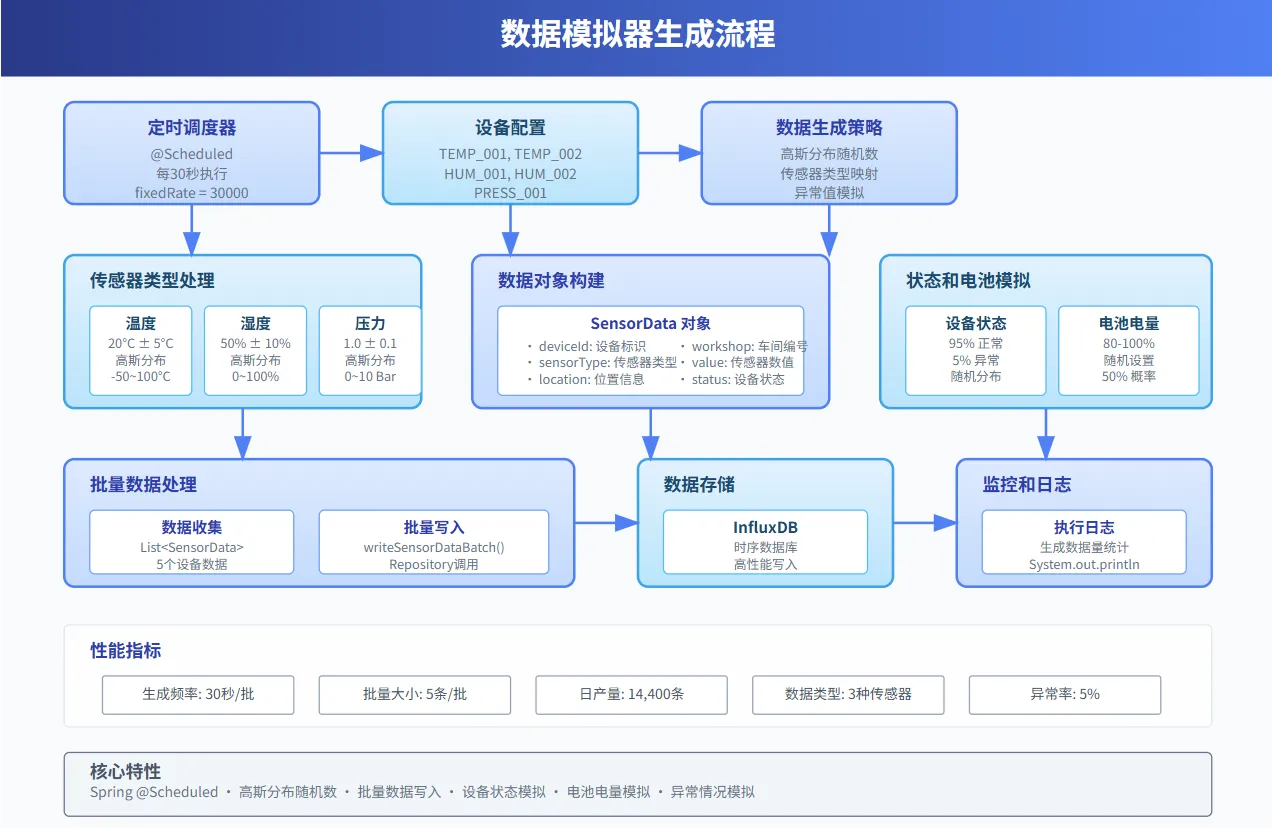Select the 温度 sensor card
The image size is (1272, 828).
coord(141,350)
